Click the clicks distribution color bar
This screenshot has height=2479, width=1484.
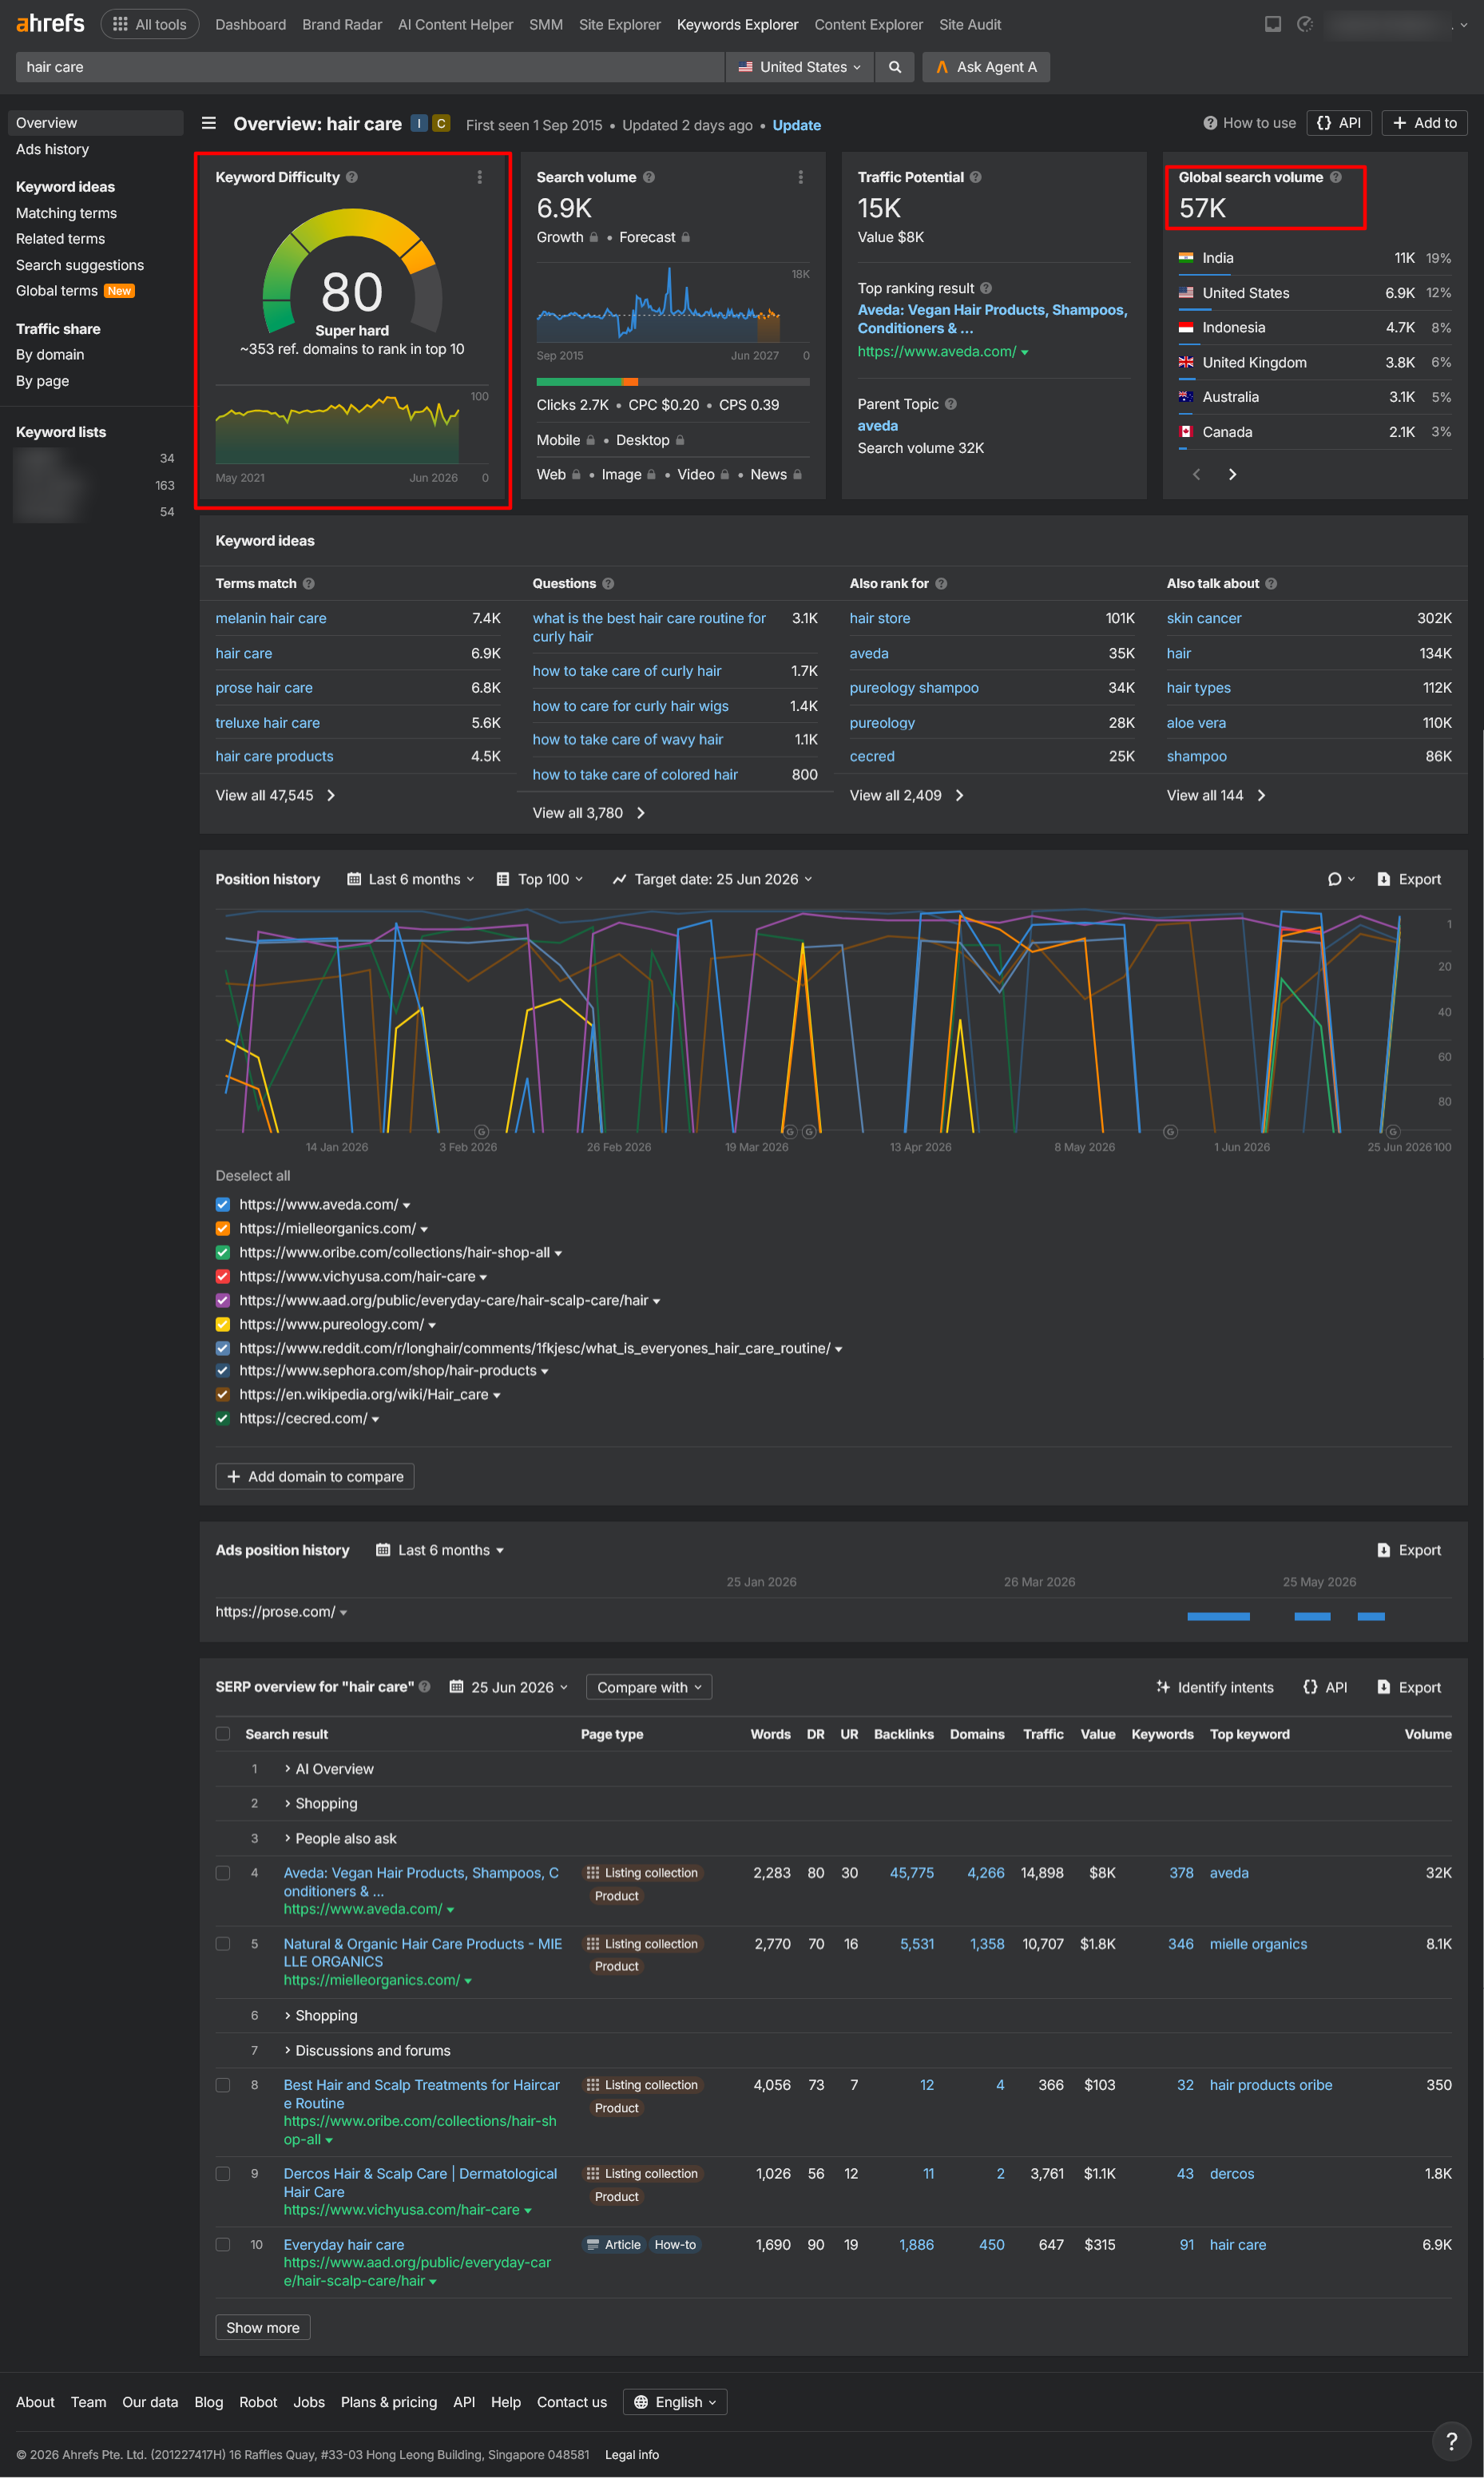[x=673, y=381]
